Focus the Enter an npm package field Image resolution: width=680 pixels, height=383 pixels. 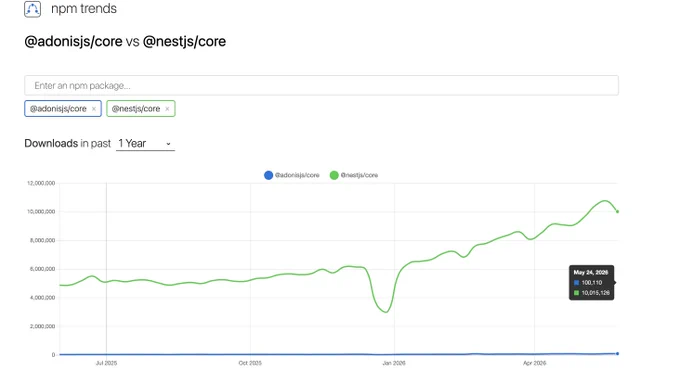(321, 85)
